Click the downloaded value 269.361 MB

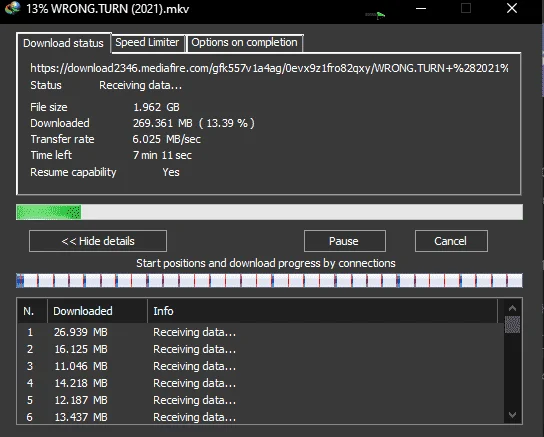pyautogui.click(x=194, y=123)
